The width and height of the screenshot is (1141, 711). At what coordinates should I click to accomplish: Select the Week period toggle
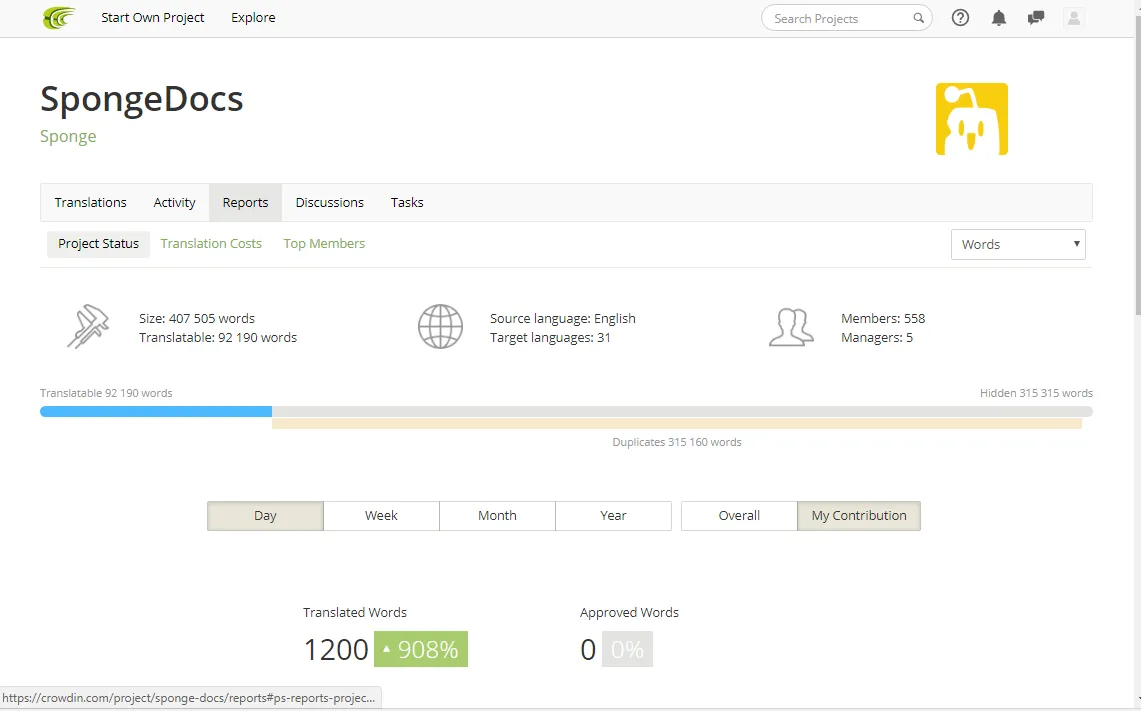point(381,515)
